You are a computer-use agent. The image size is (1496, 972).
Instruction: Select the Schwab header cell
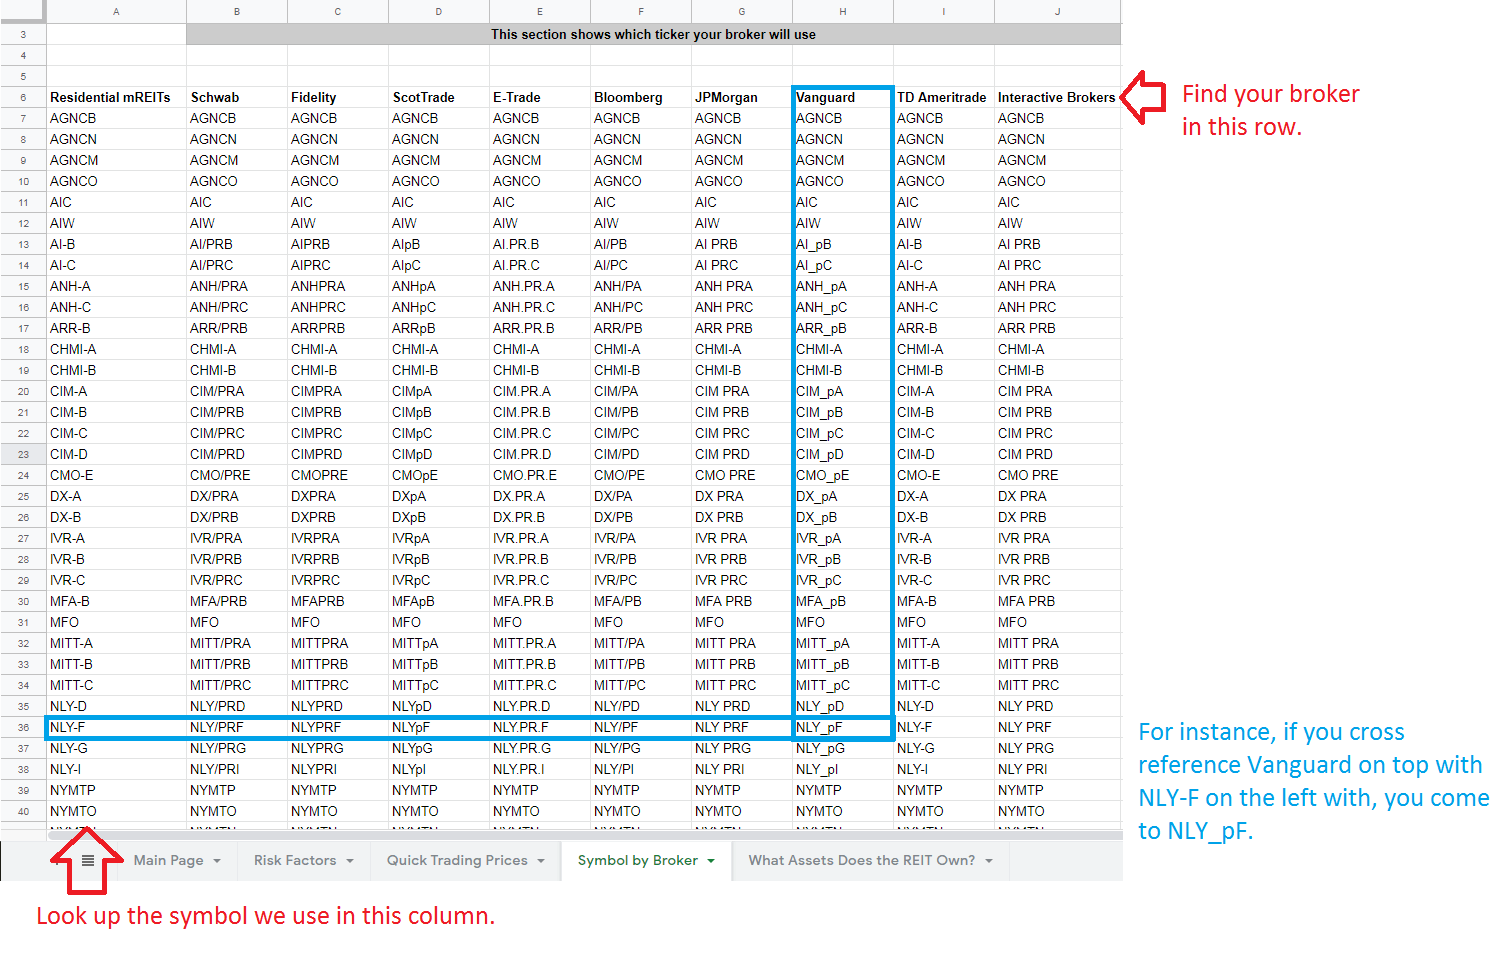point(237,98)
